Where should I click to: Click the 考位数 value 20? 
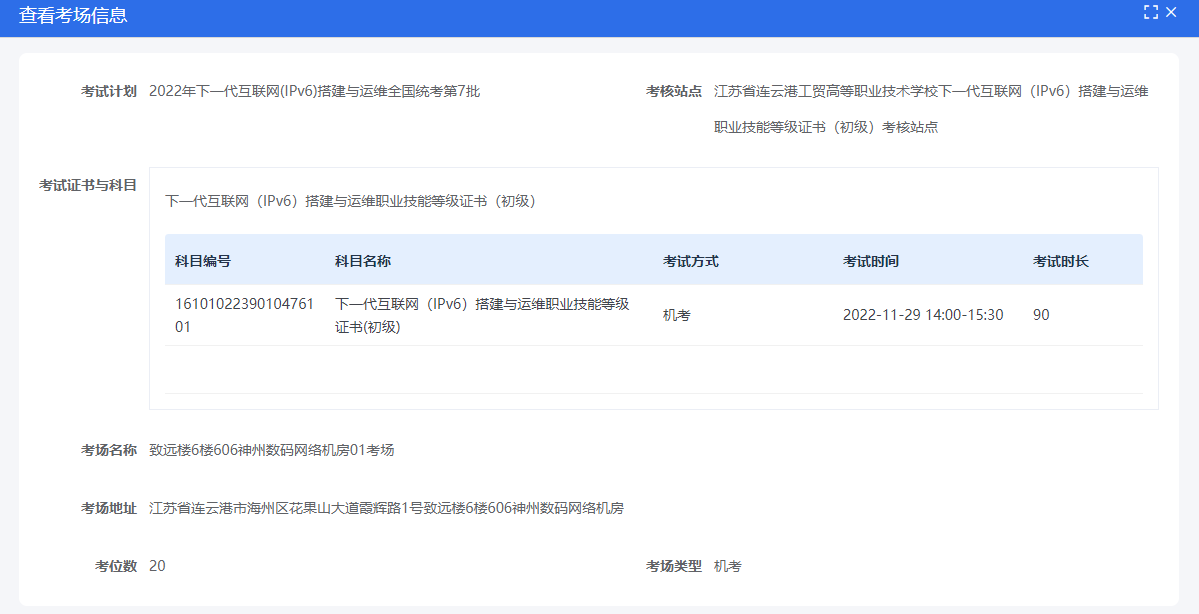click(157, 566)
